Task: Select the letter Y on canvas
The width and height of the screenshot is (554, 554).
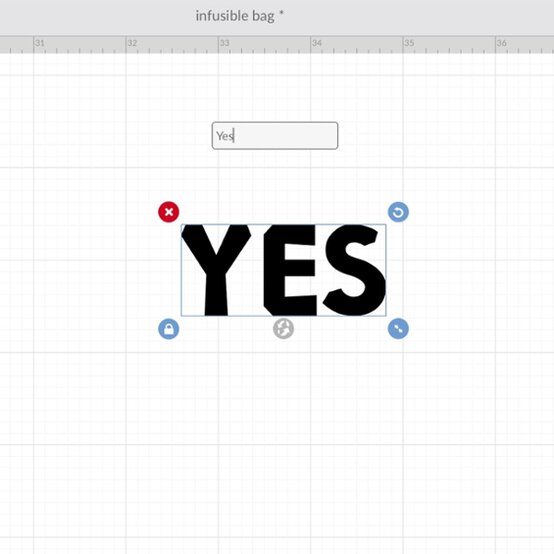Action: (x=216, y=270)
